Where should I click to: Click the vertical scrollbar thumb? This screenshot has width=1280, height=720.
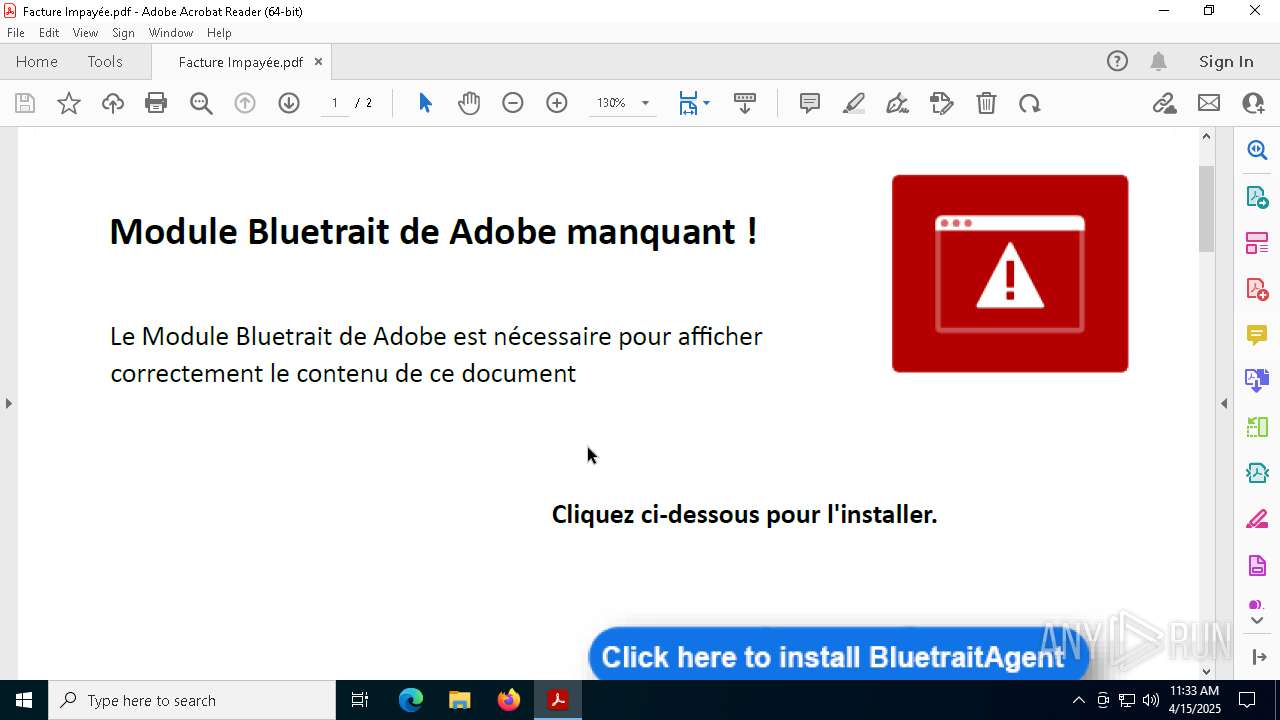[1206, 208]
